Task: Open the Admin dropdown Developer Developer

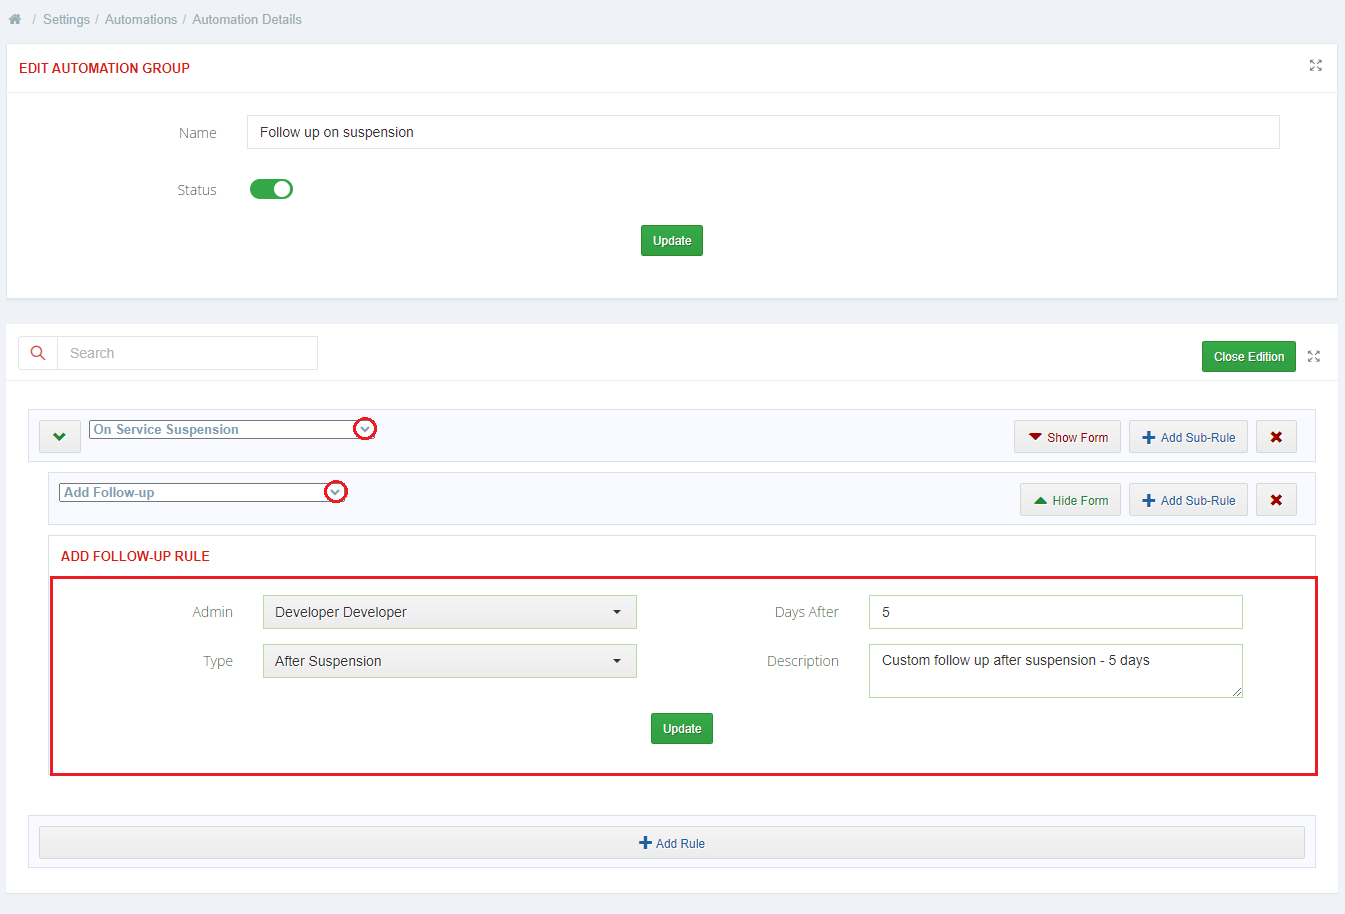Action: click(x=450, y=612)
